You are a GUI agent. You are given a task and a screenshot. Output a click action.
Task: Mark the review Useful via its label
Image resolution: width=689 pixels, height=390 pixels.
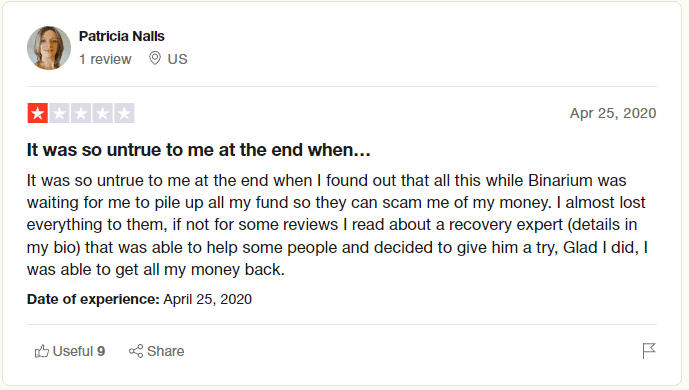(x=73, y=351)
